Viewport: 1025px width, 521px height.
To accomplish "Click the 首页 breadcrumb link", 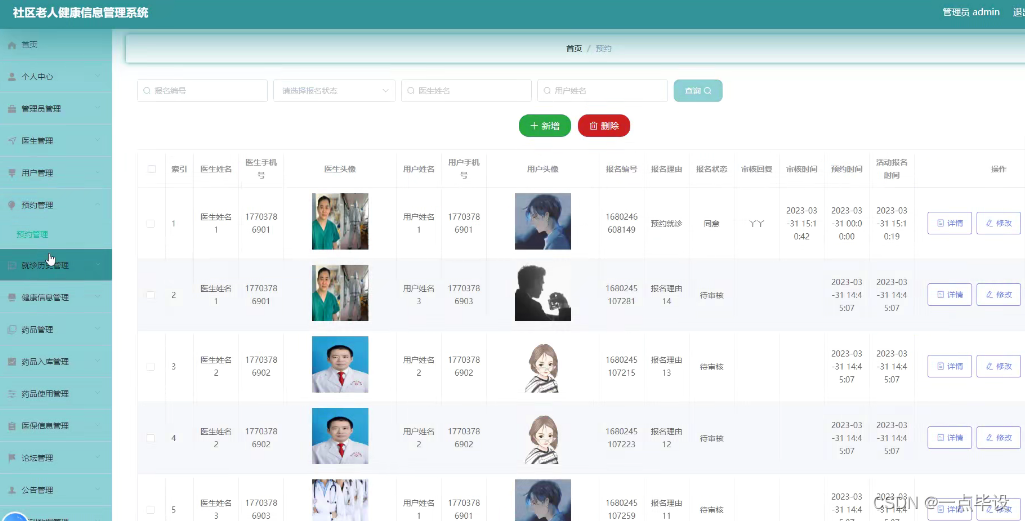I will [x=574, y=49].
